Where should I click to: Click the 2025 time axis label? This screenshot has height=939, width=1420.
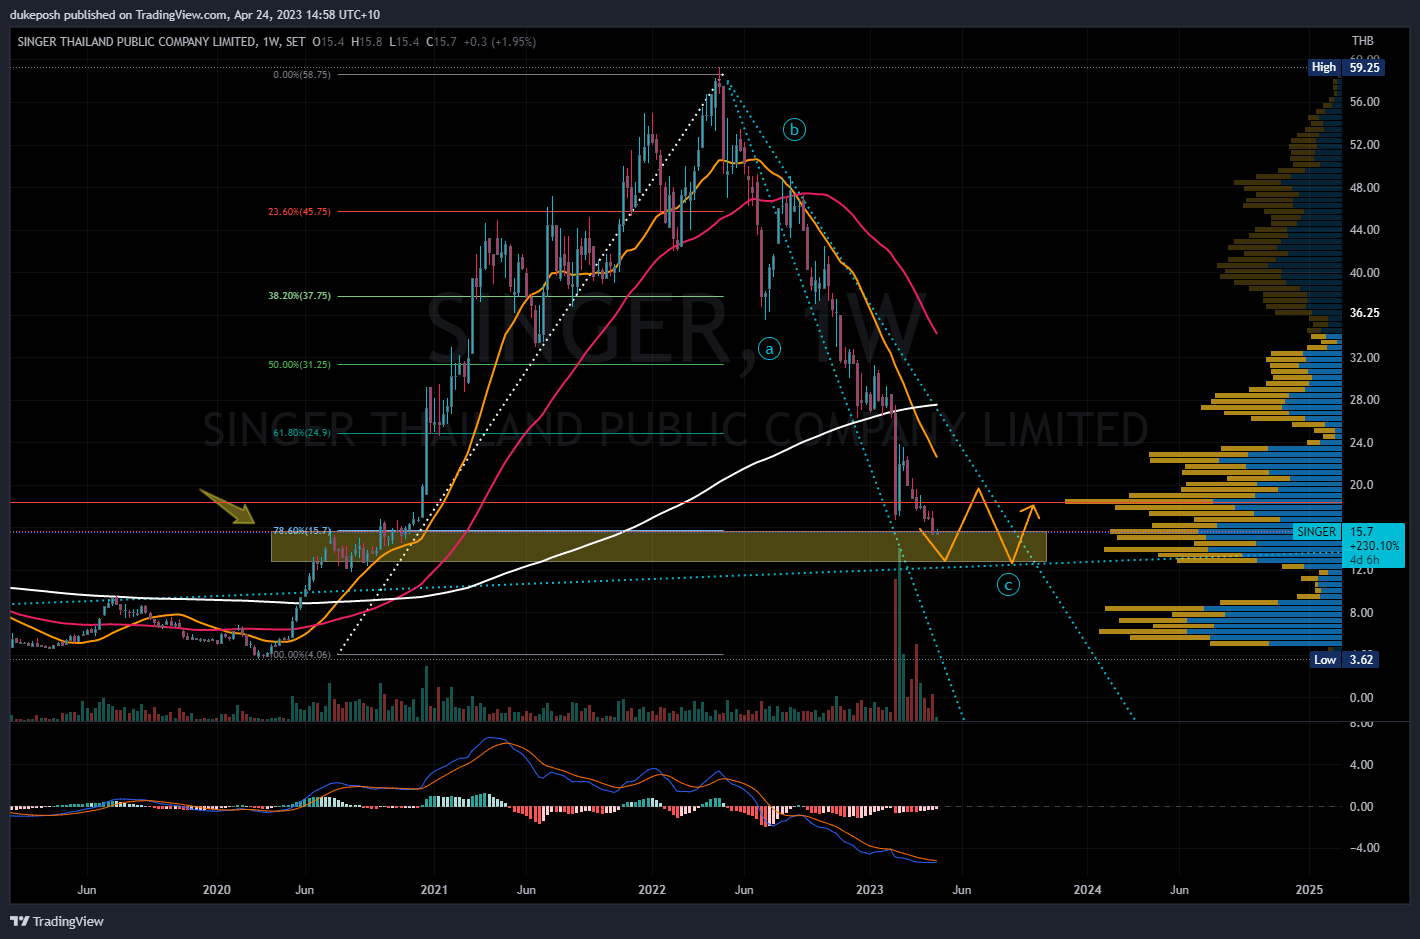[1309, 890]
